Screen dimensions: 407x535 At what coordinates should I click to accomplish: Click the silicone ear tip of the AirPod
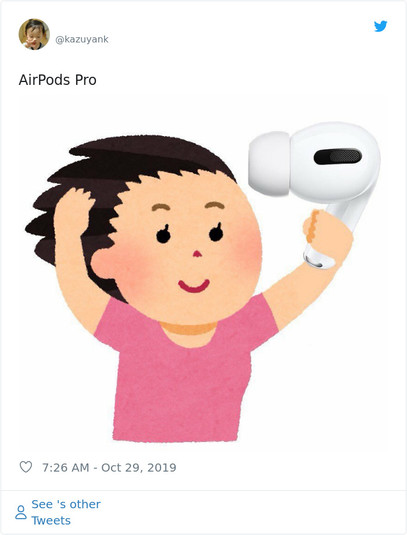click(269, 164)
